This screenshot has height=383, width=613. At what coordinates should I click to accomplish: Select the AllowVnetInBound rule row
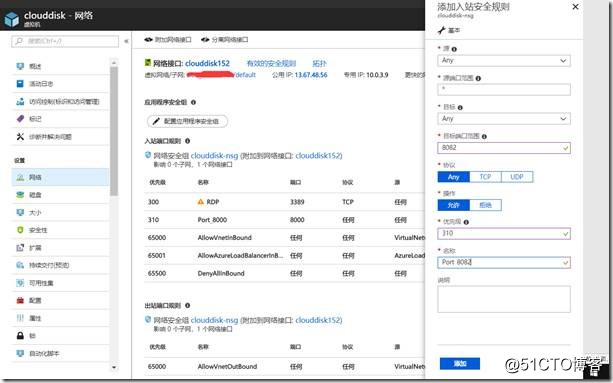pyautogui.click(x=285, y=238)
